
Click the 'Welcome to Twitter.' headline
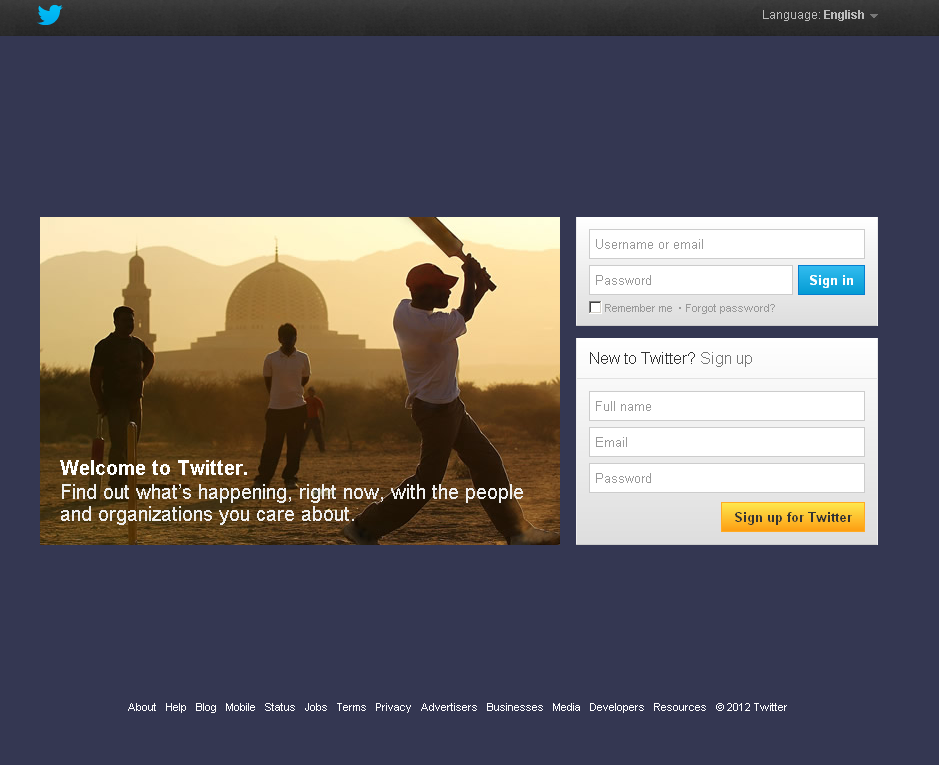154,468
